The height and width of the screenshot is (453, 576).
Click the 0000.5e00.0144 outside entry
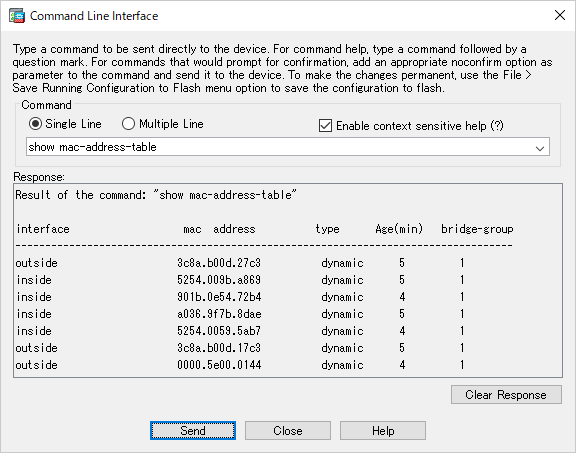click(219, 365)
